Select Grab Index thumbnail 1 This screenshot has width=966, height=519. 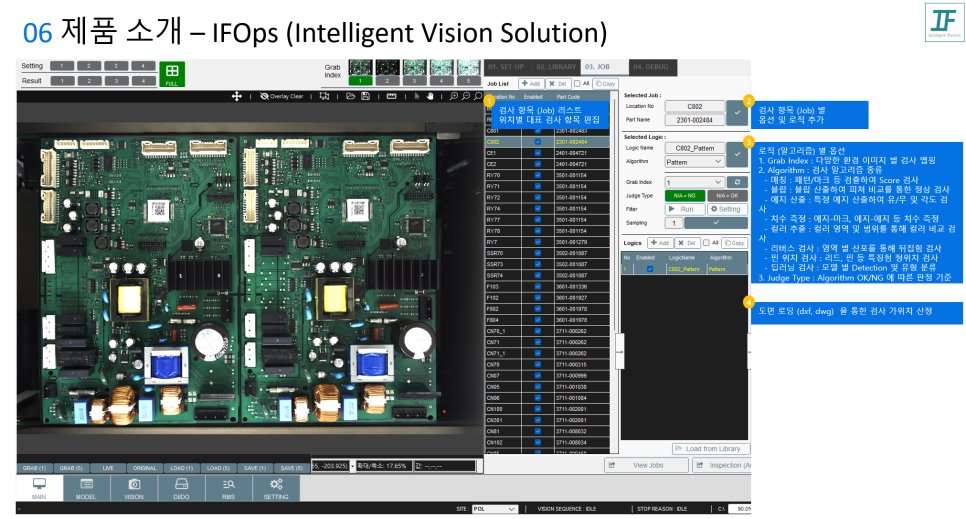tap(360, 68)
